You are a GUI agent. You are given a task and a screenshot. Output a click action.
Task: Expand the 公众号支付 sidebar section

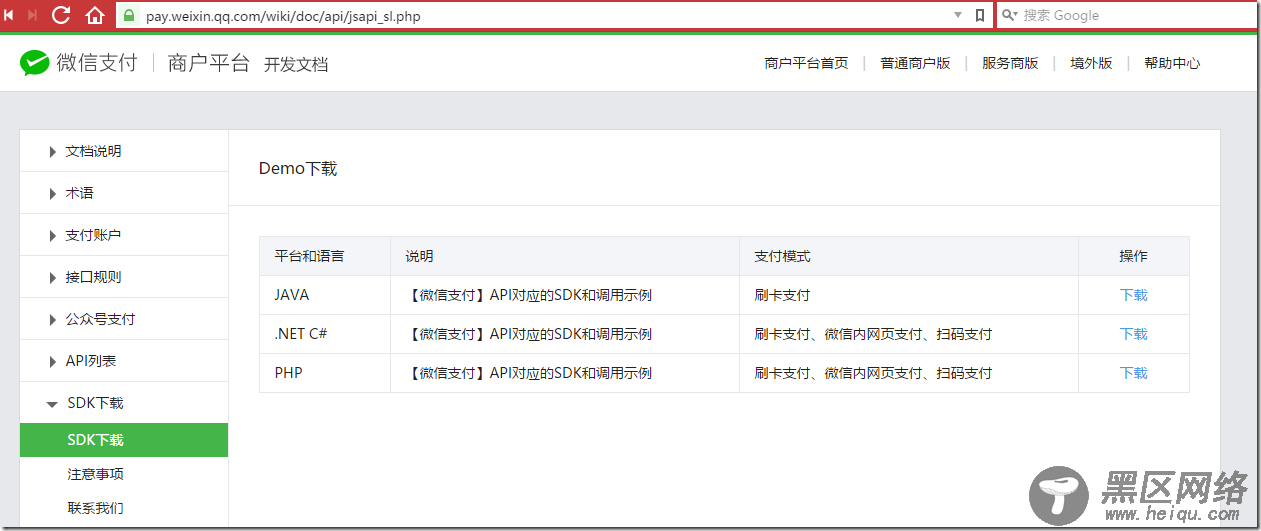[124, 319]
